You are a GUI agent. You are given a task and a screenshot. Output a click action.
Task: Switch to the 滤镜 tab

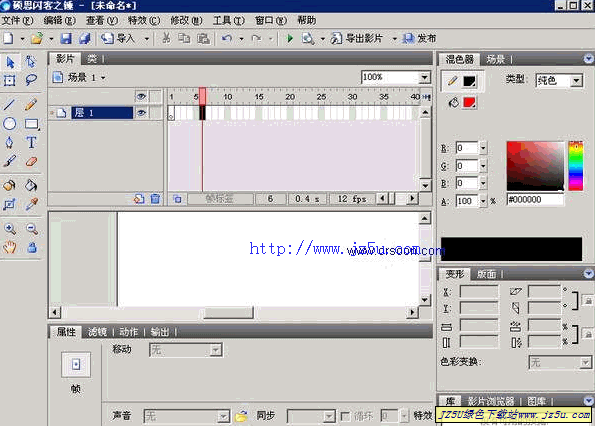tap(98, 332)
